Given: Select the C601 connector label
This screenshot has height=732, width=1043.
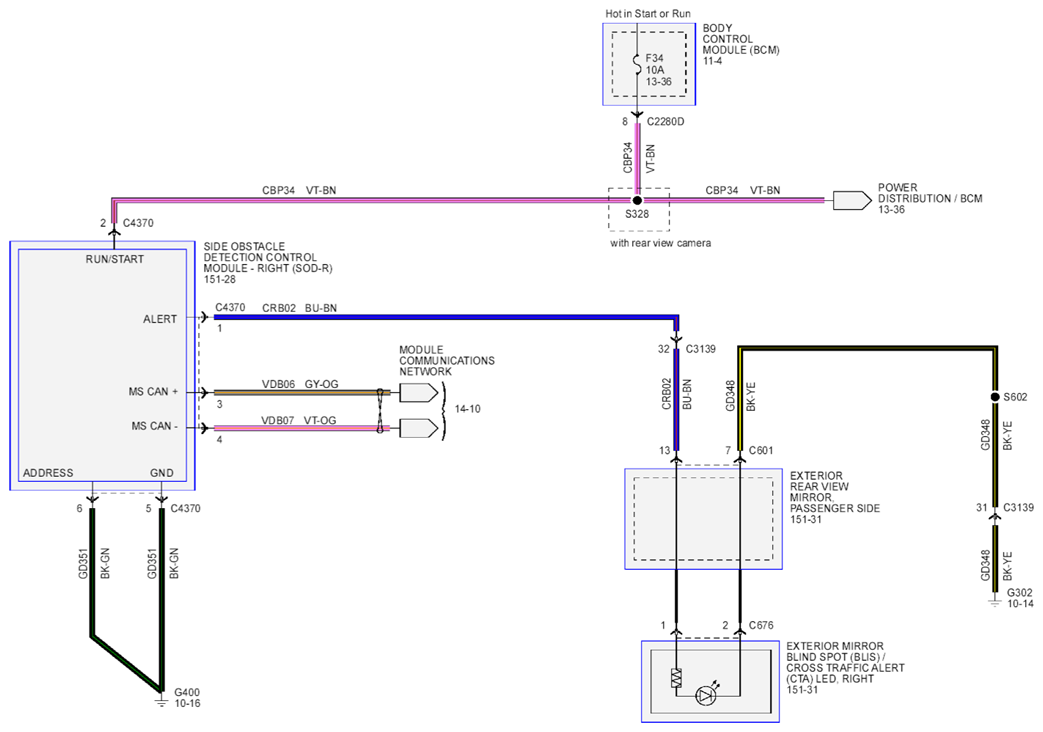Looking at the screenshot, I should 761,451.
